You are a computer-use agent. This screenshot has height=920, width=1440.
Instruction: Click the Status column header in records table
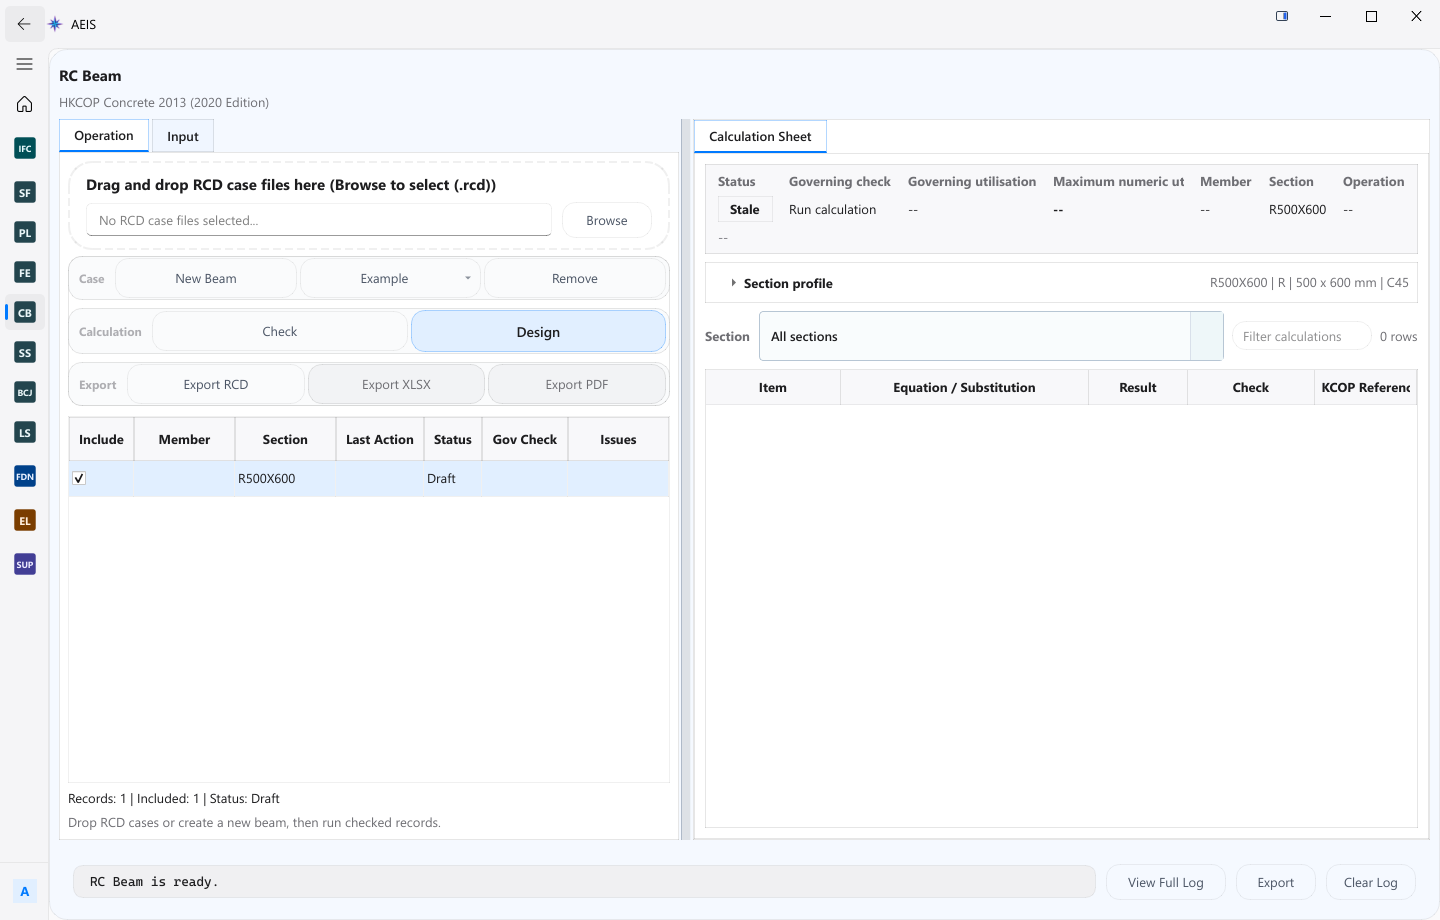pyautogui.click(x=453, y=439)
